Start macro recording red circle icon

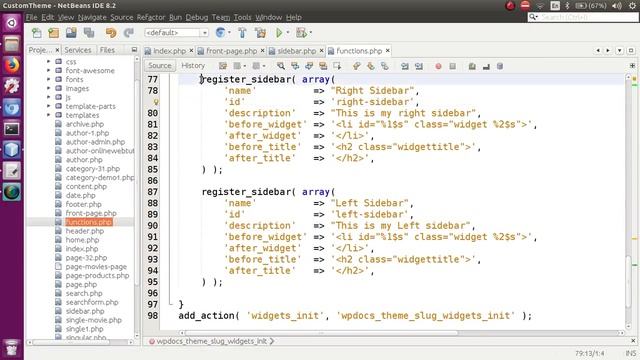coord(438,66)
